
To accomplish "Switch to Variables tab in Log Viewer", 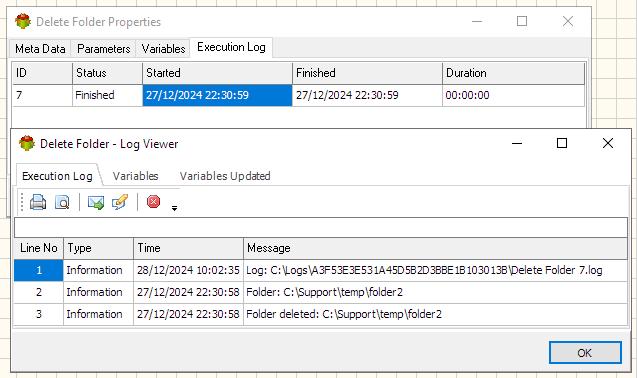I will click(x=135, y=176).
